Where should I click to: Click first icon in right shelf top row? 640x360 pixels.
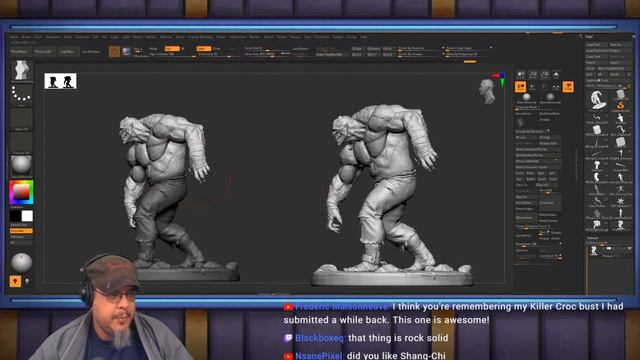pos(521,75)
